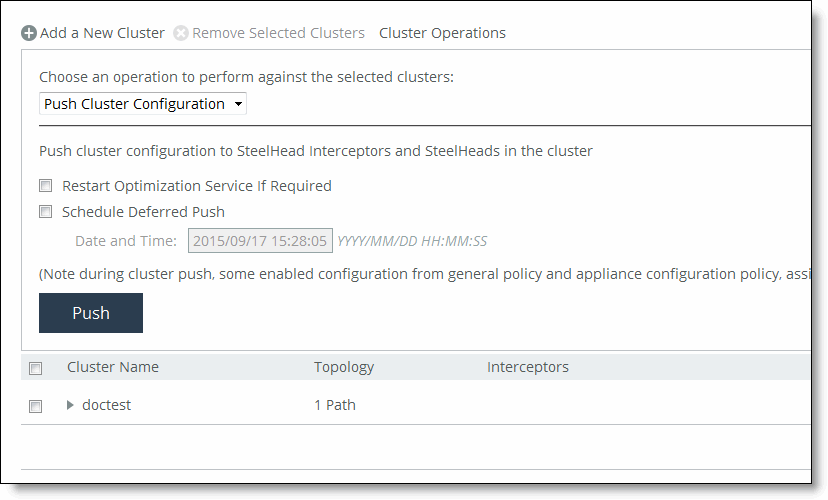
Task: Open the Push Cluster Configuration dropdown
Action: [x=143, y=104]
